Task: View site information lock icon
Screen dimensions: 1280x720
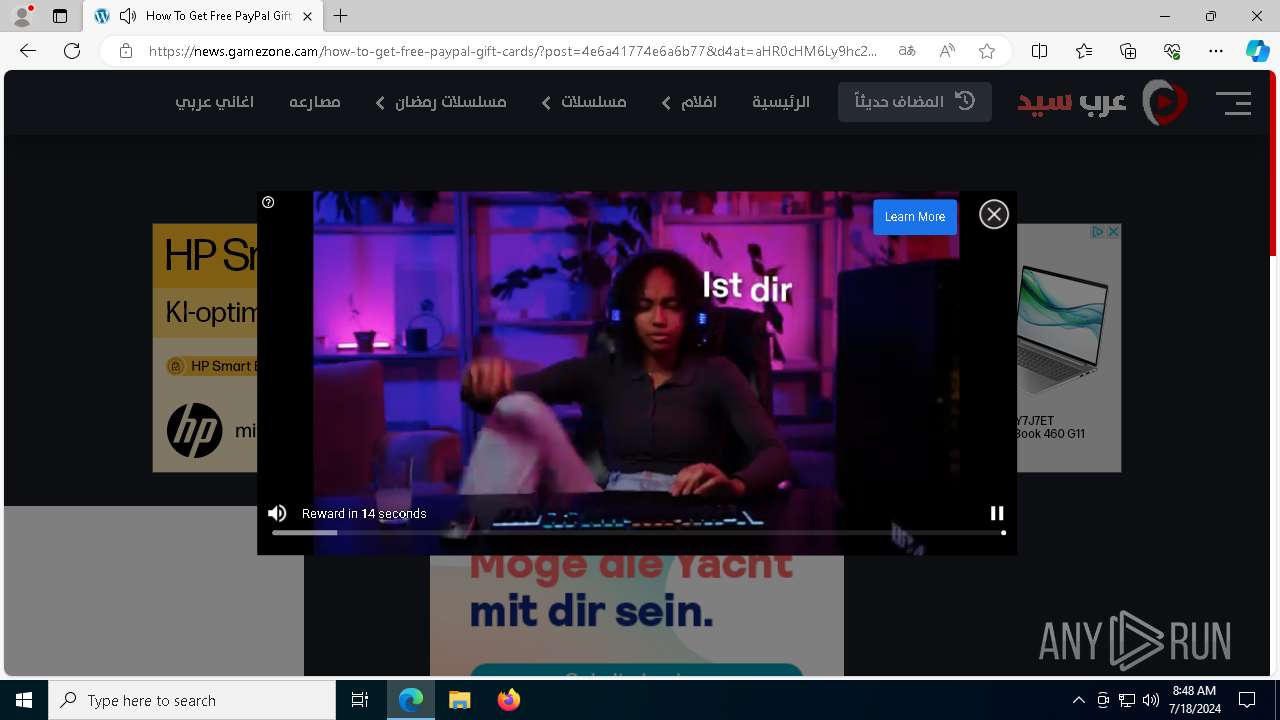Action: tap(125, 51)
